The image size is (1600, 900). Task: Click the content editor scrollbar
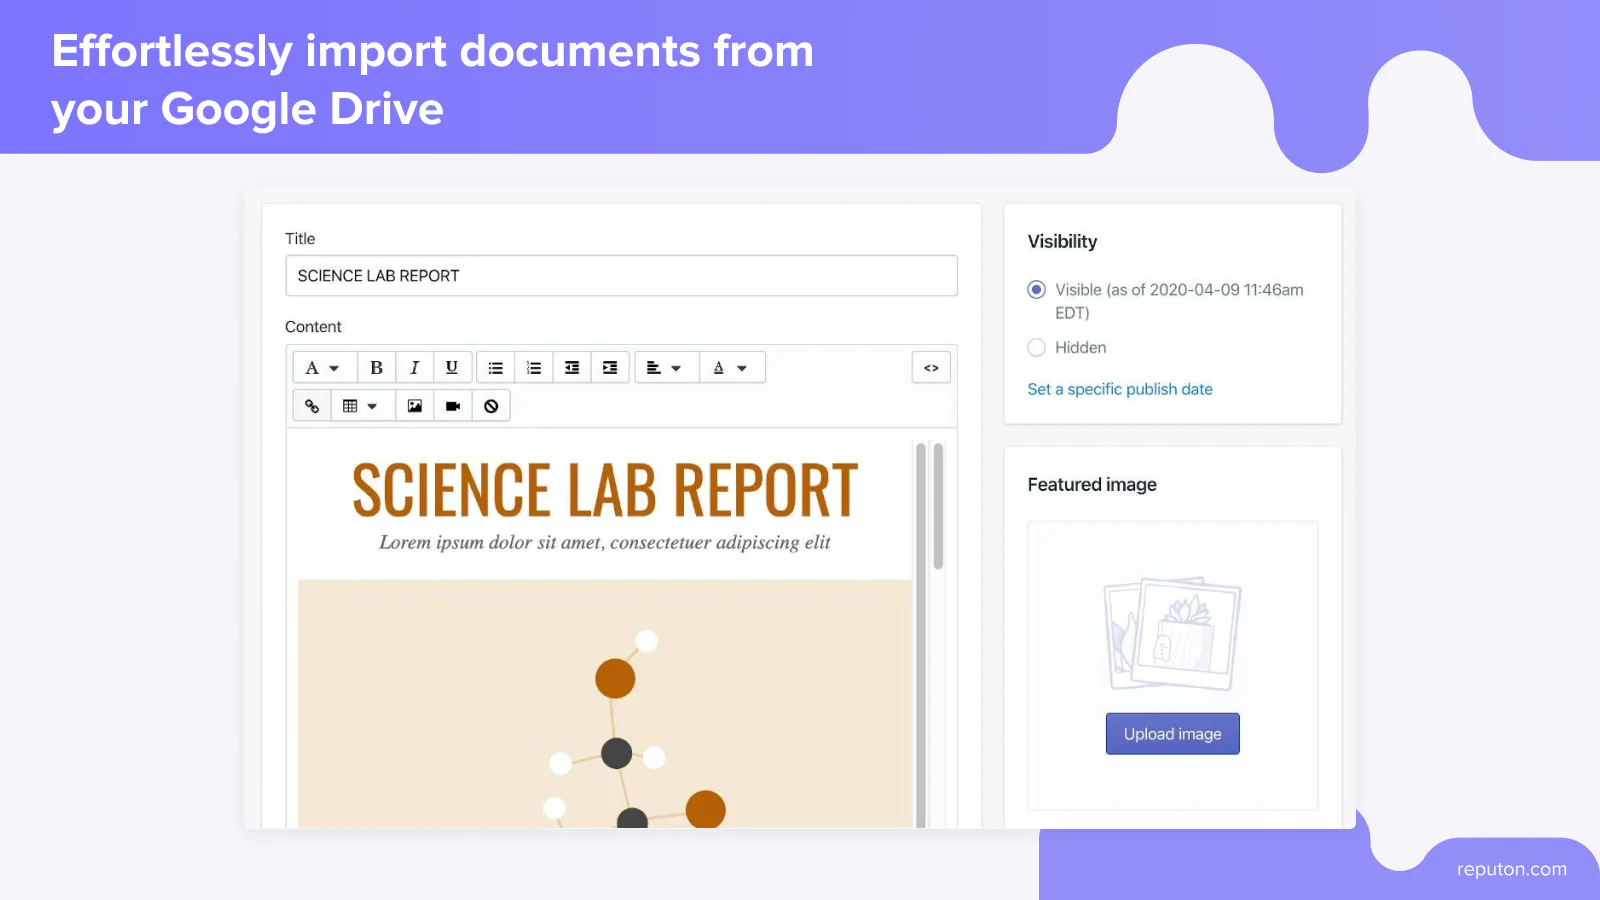[x=938, y=506]
